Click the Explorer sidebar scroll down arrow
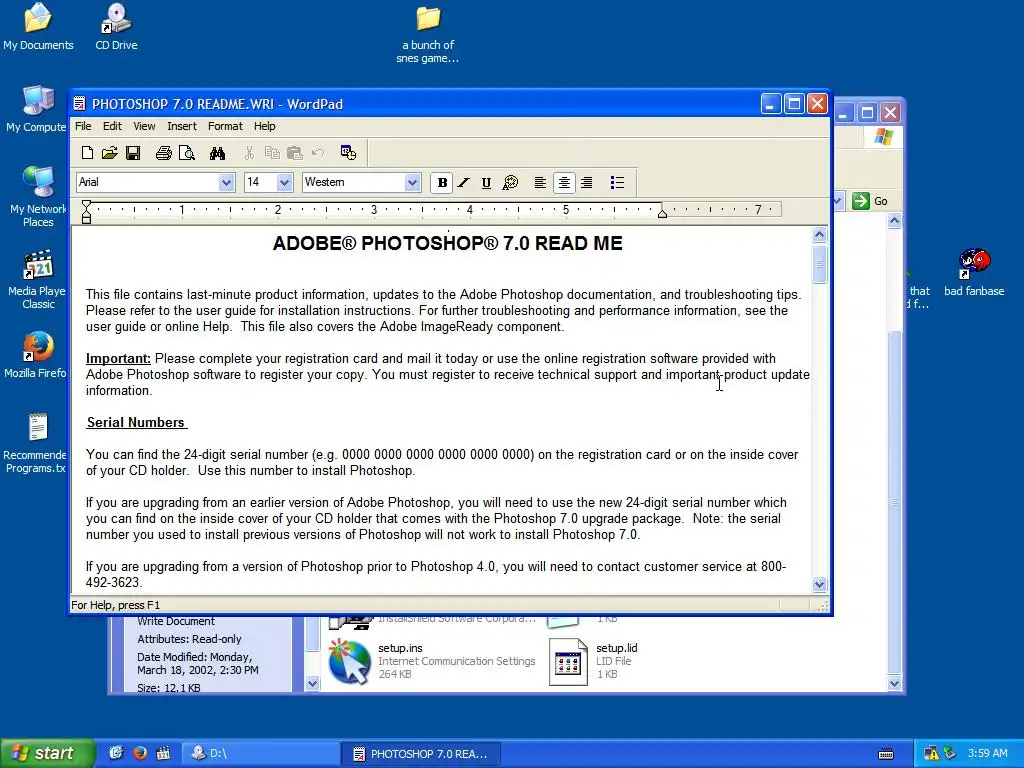Viewport: 1024px width, 768px height. 312,684
